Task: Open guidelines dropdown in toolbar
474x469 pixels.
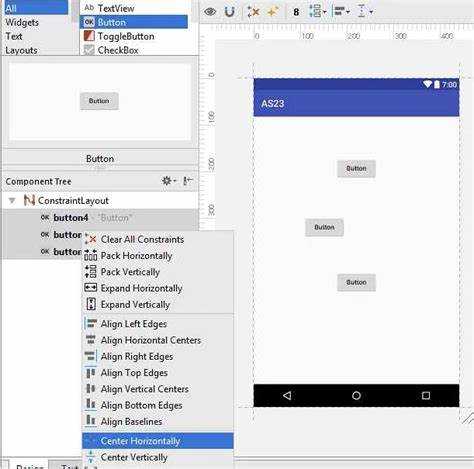Action: click(365, 12)
